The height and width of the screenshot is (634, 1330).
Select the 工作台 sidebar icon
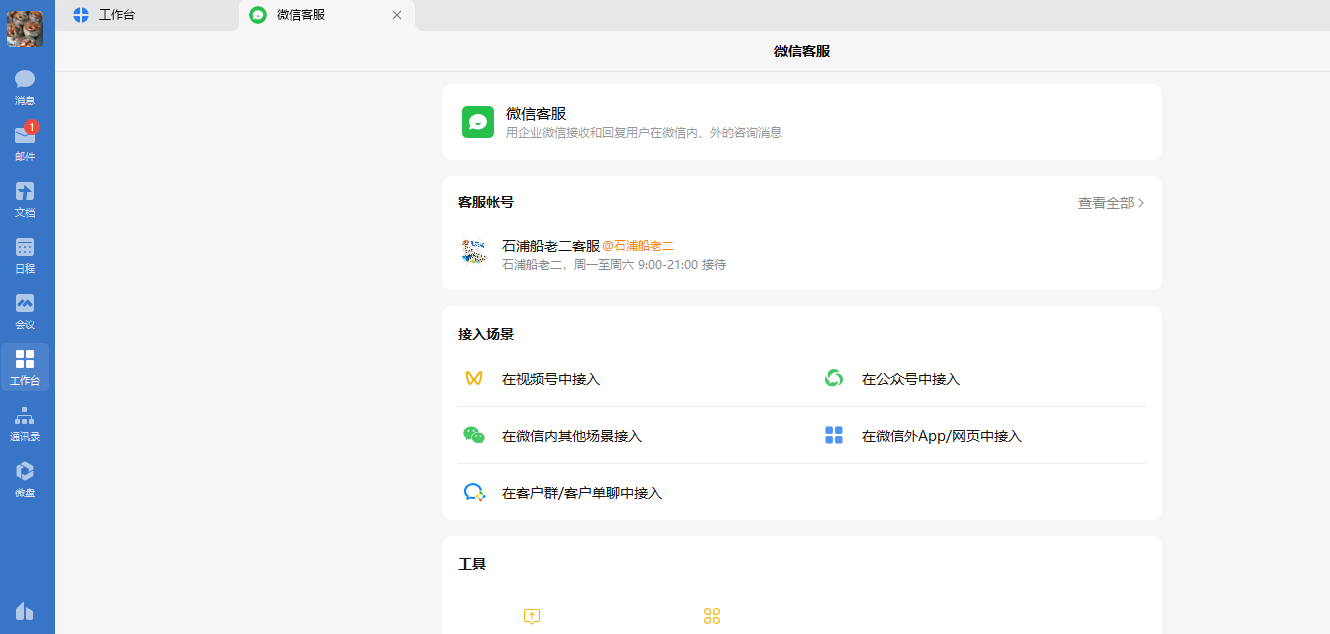(x=25, y=366)
